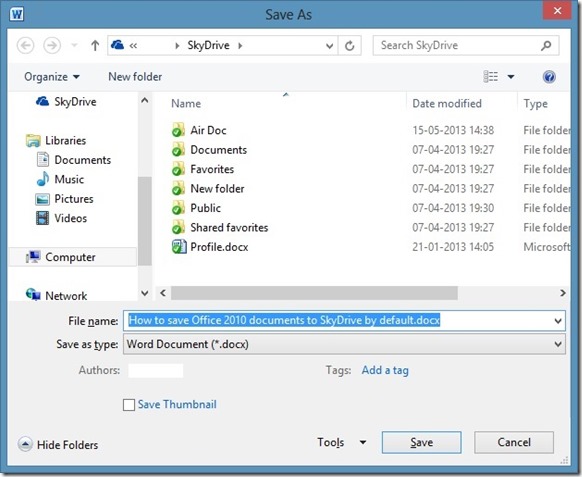
Task: Sort by Date modified column header
Action: pyautogui.click(x=447, y=104)
